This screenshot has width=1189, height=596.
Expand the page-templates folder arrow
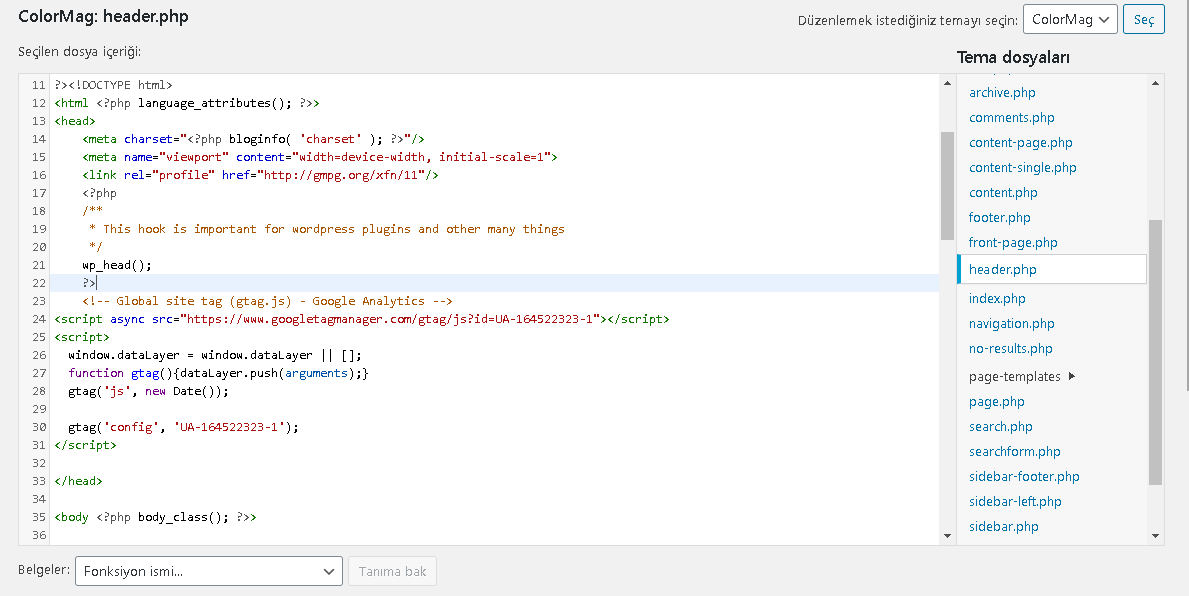tap(1071, 376)
